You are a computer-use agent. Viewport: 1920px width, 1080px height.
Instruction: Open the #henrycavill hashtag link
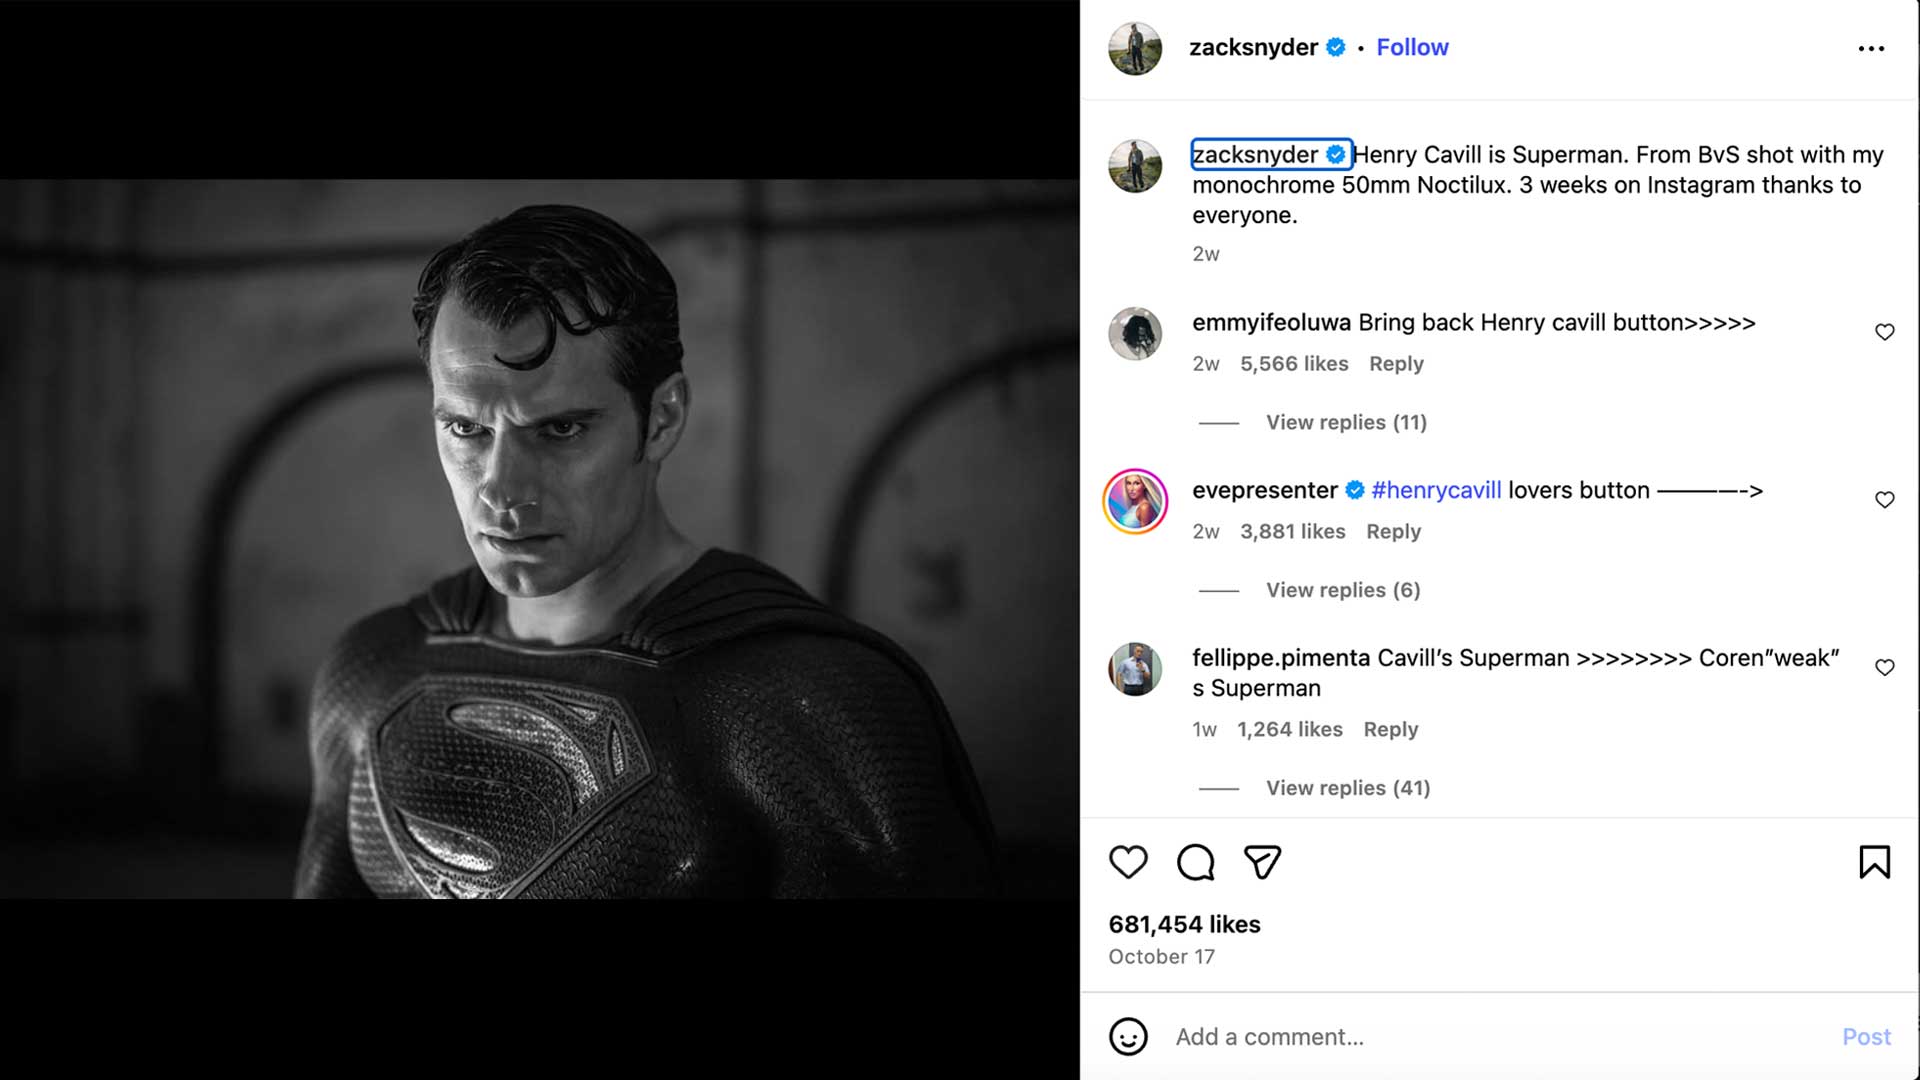pyautogui.click(x=1436, y=490)
